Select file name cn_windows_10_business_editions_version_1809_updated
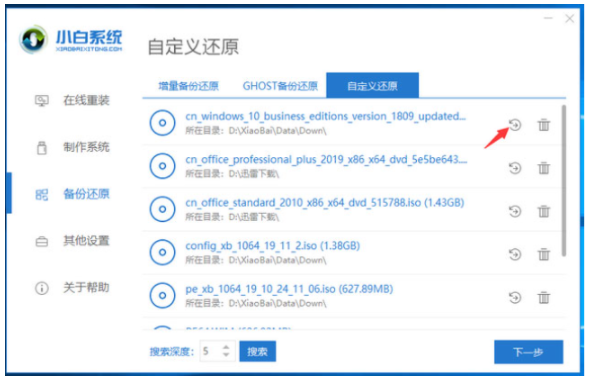Screen dimensions: 590x380 [325, 116]
